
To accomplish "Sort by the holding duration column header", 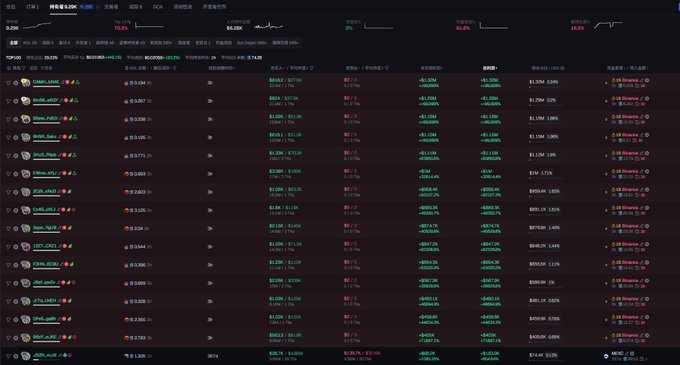I will click(221, 68).
